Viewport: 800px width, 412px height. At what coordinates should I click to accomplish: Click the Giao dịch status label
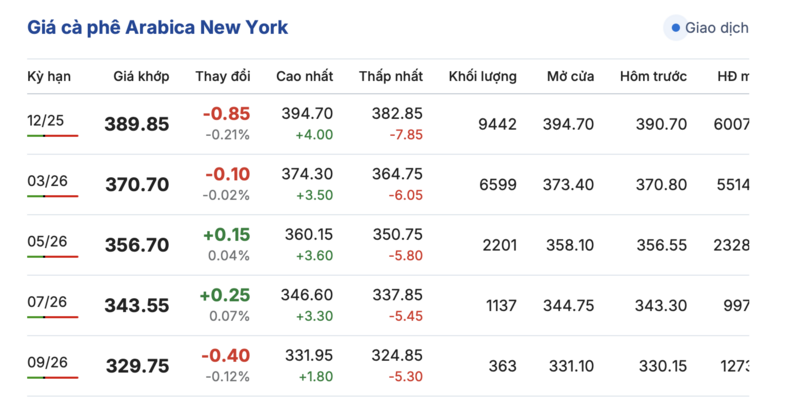[x=716, y=28]
